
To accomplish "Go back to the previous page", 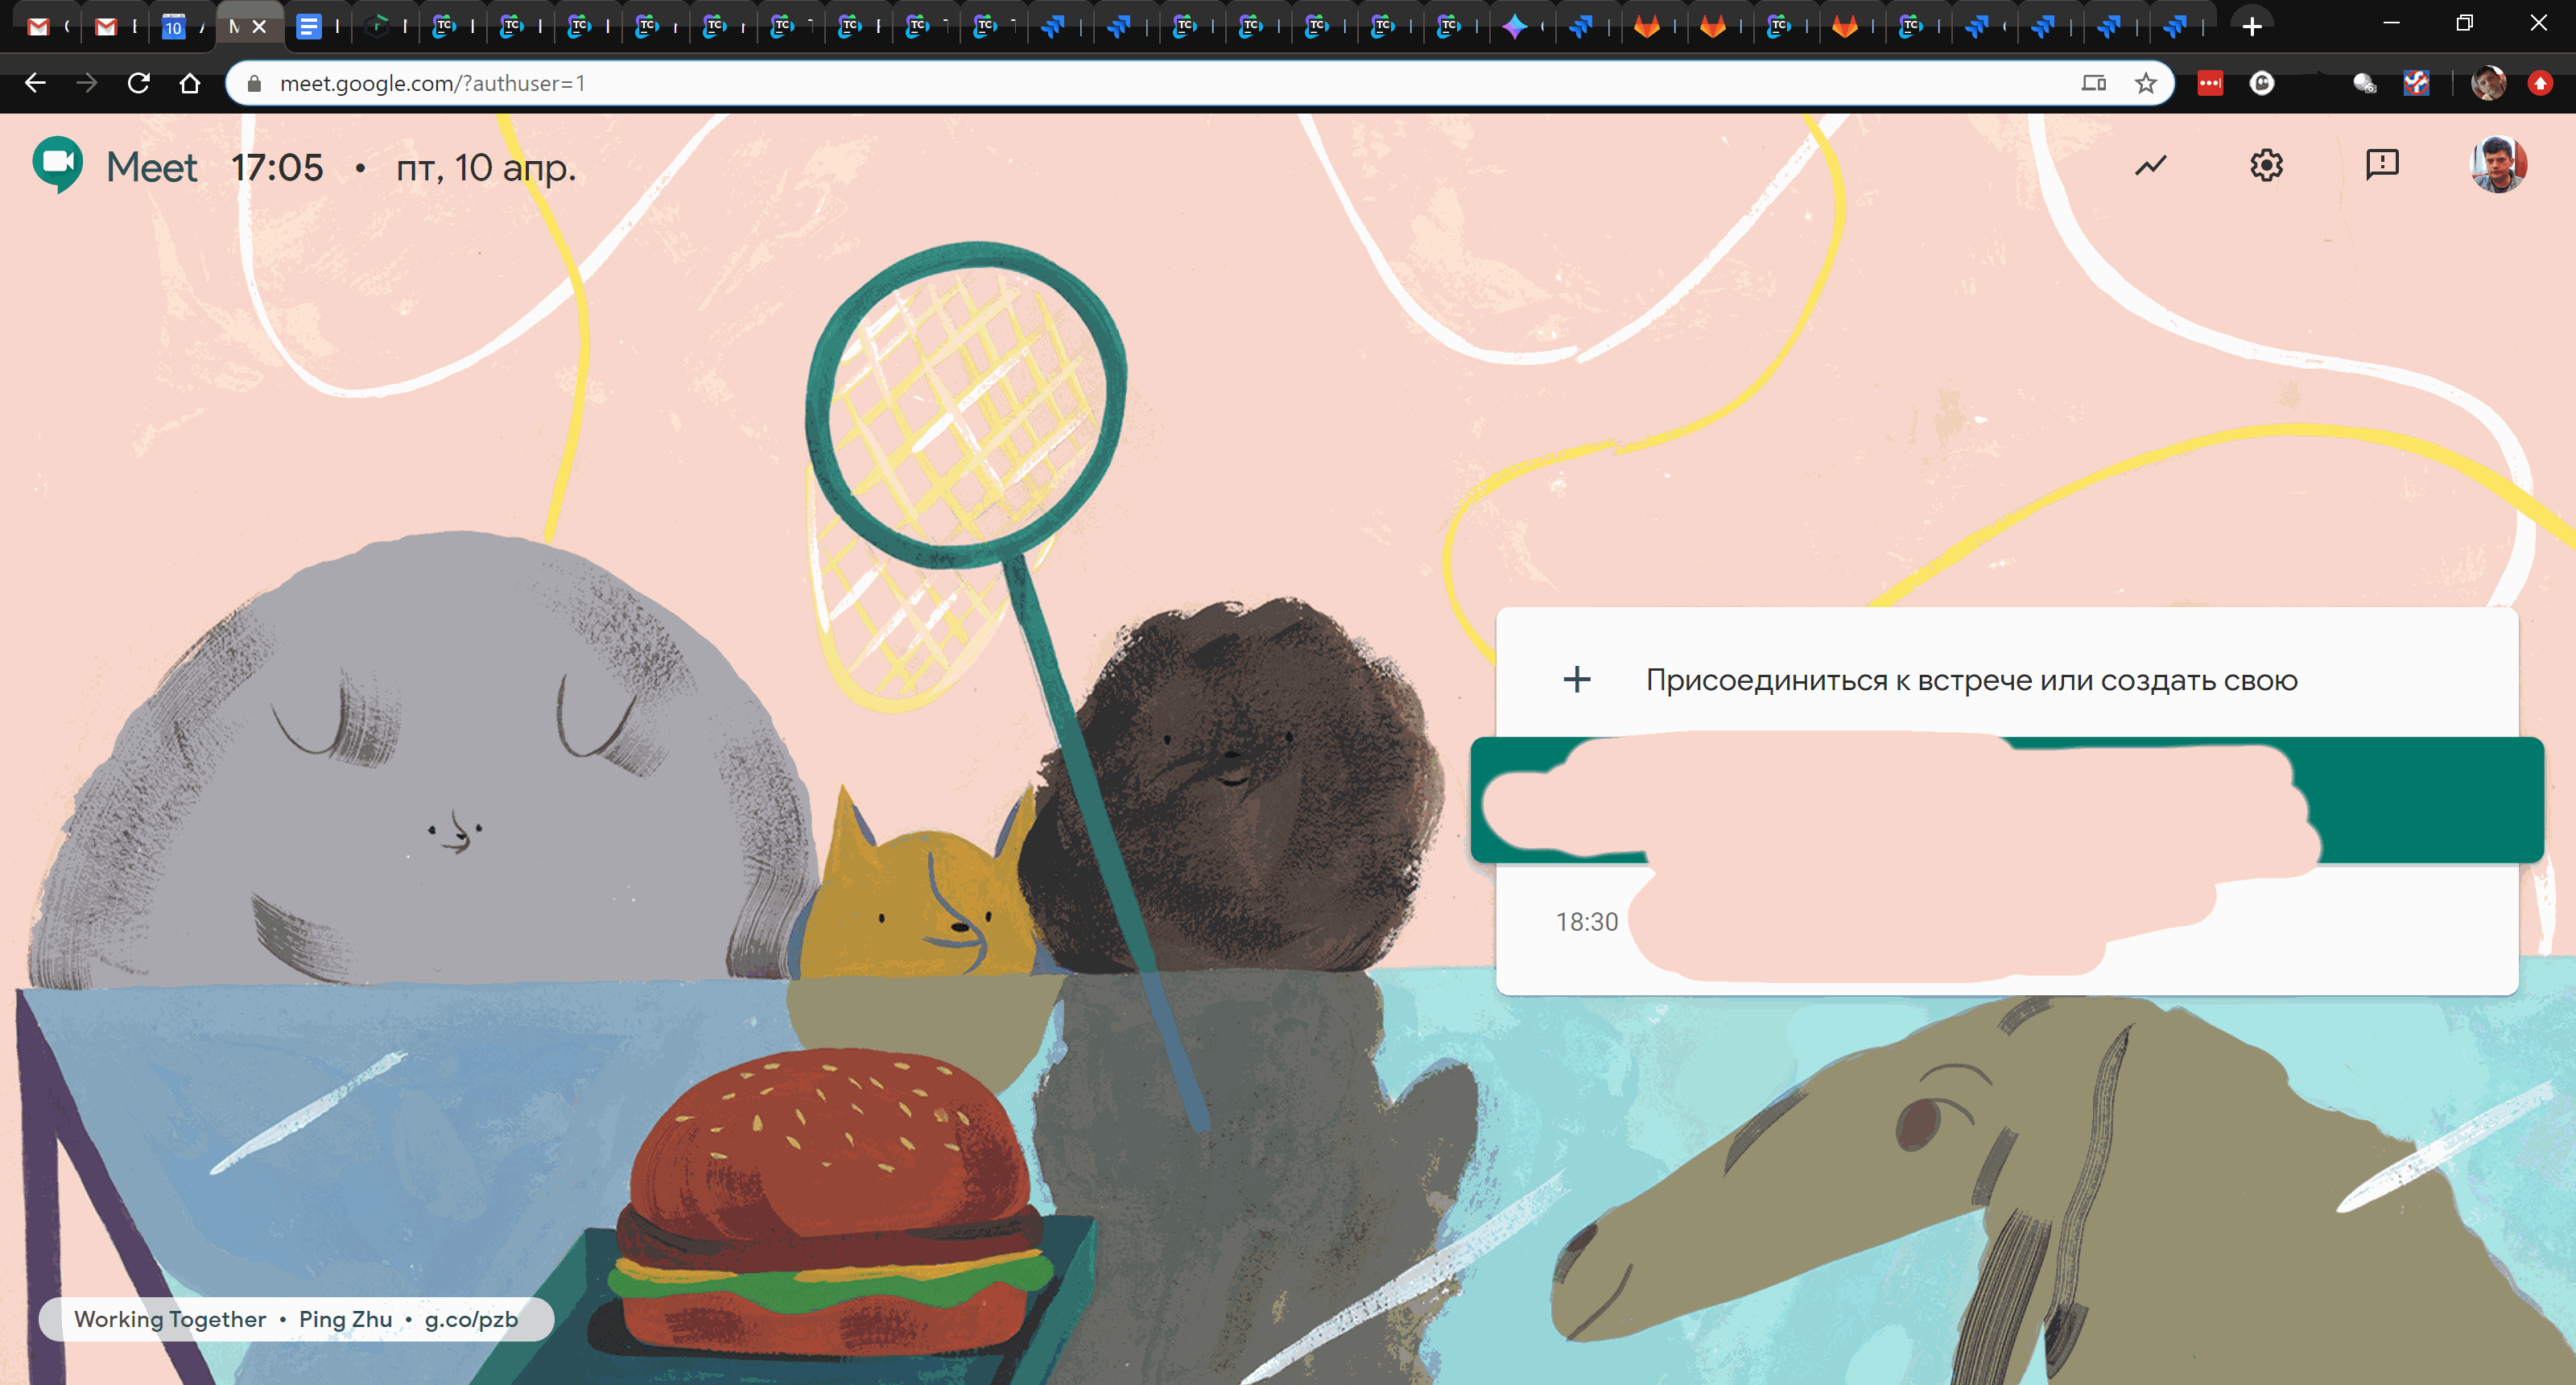I will (35, 83).
